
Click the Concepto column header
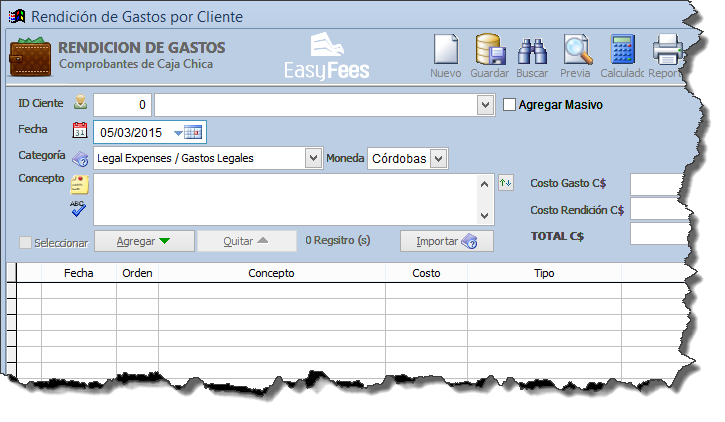[x=271, y=272]
